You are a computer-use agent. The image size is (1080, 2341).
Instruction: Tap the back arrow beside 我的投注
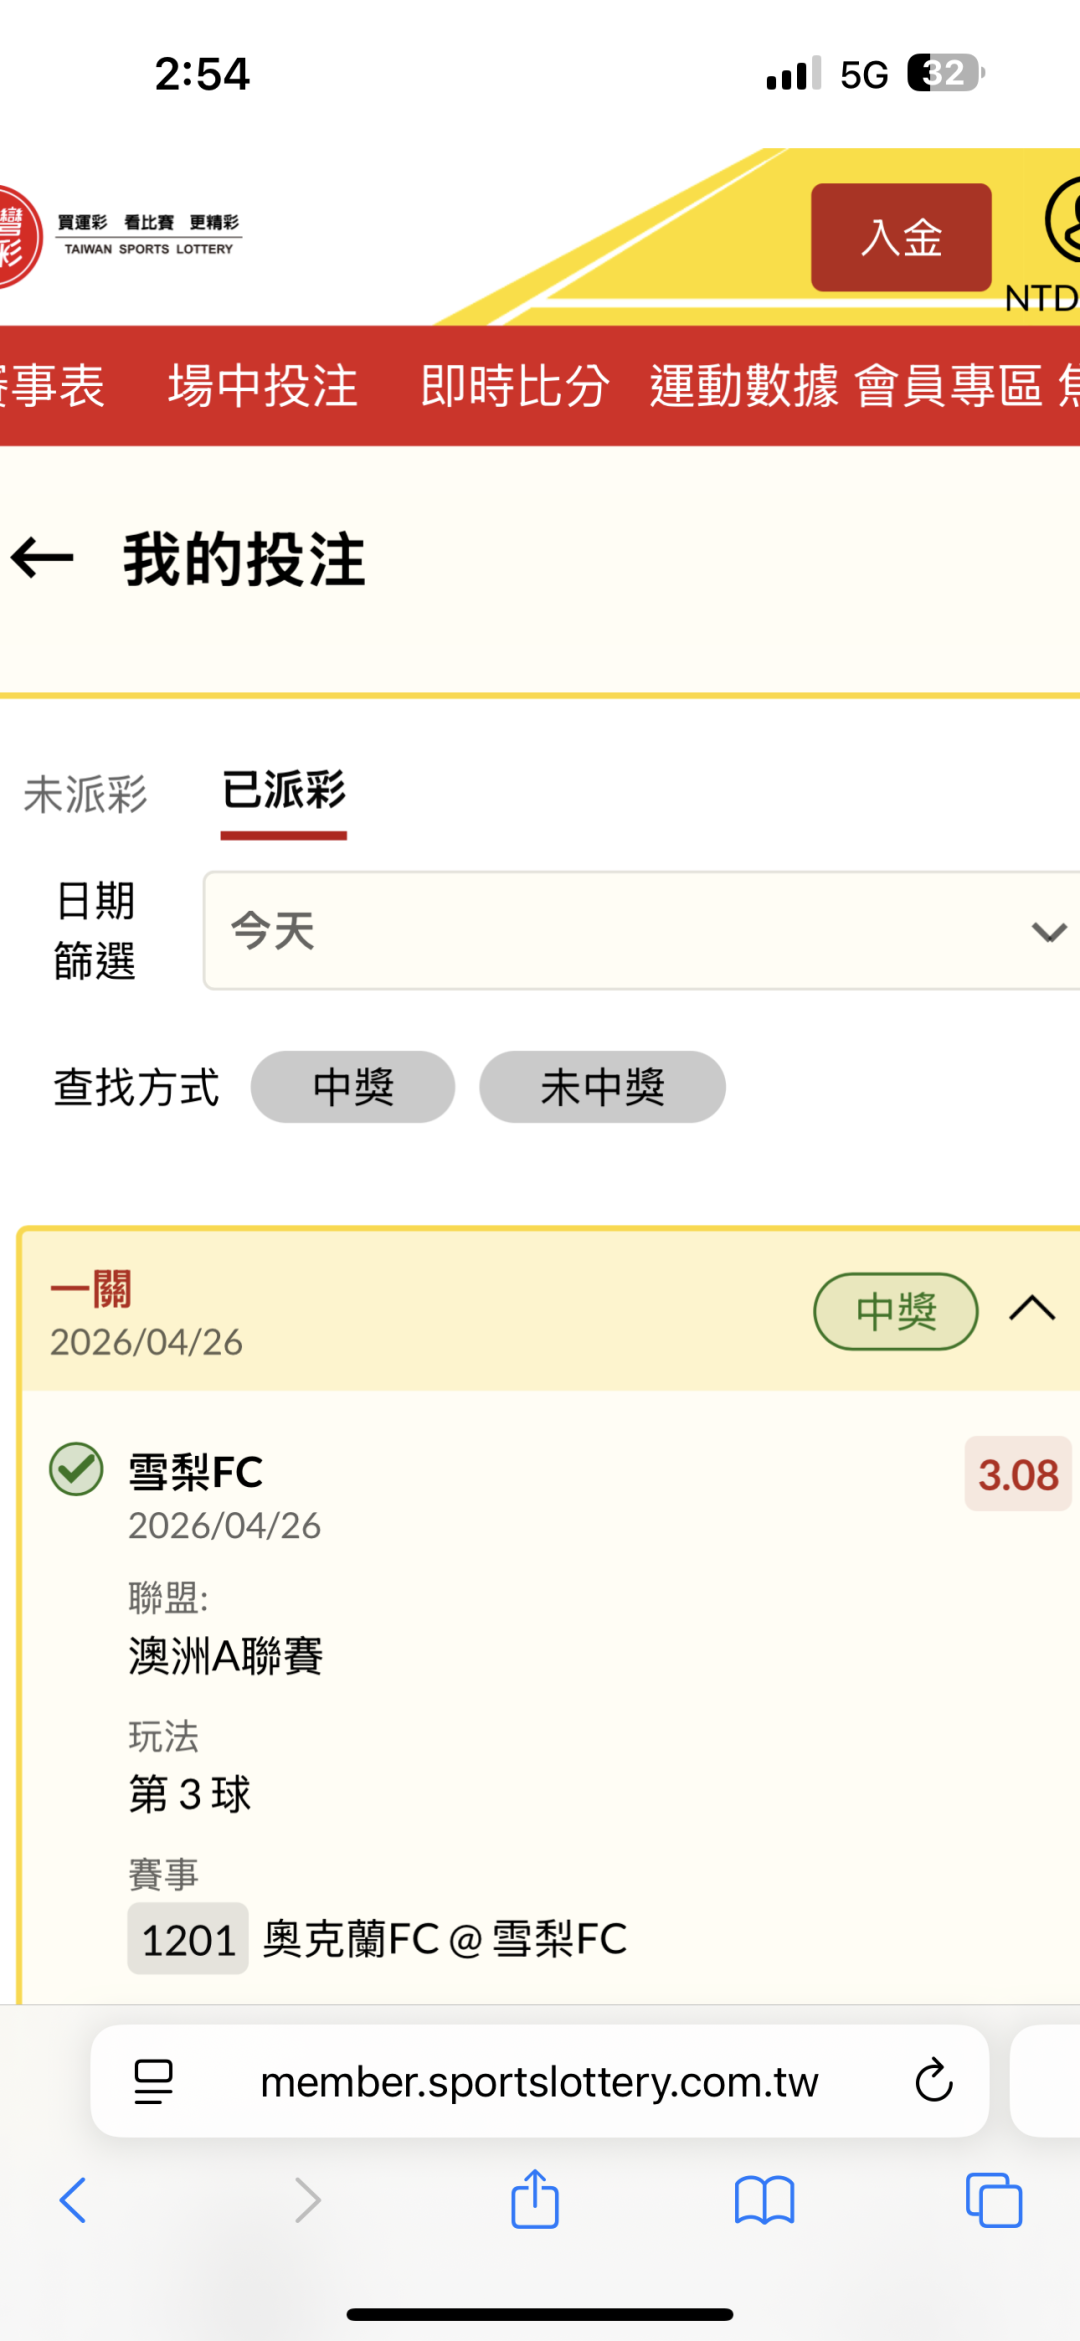(43, 558)
